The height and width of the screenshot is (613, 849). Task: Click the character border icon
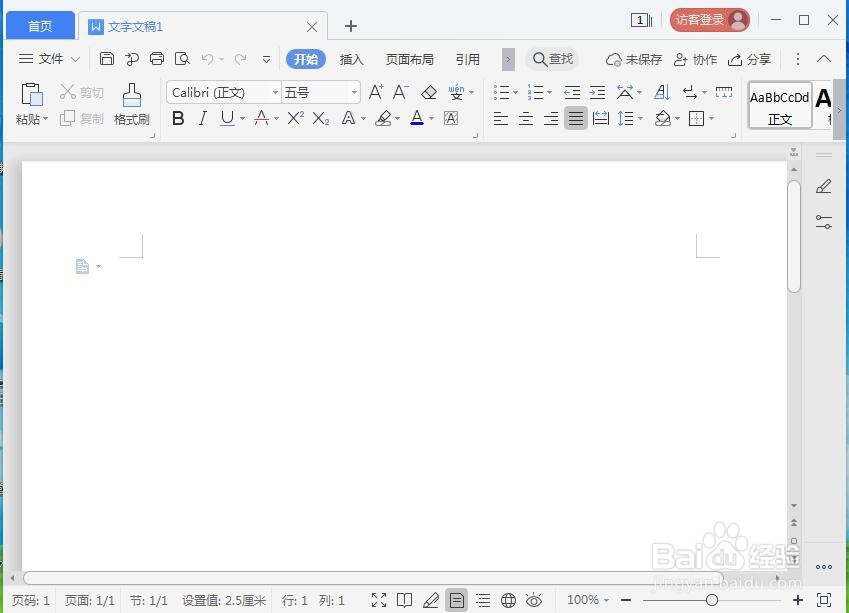451,118
